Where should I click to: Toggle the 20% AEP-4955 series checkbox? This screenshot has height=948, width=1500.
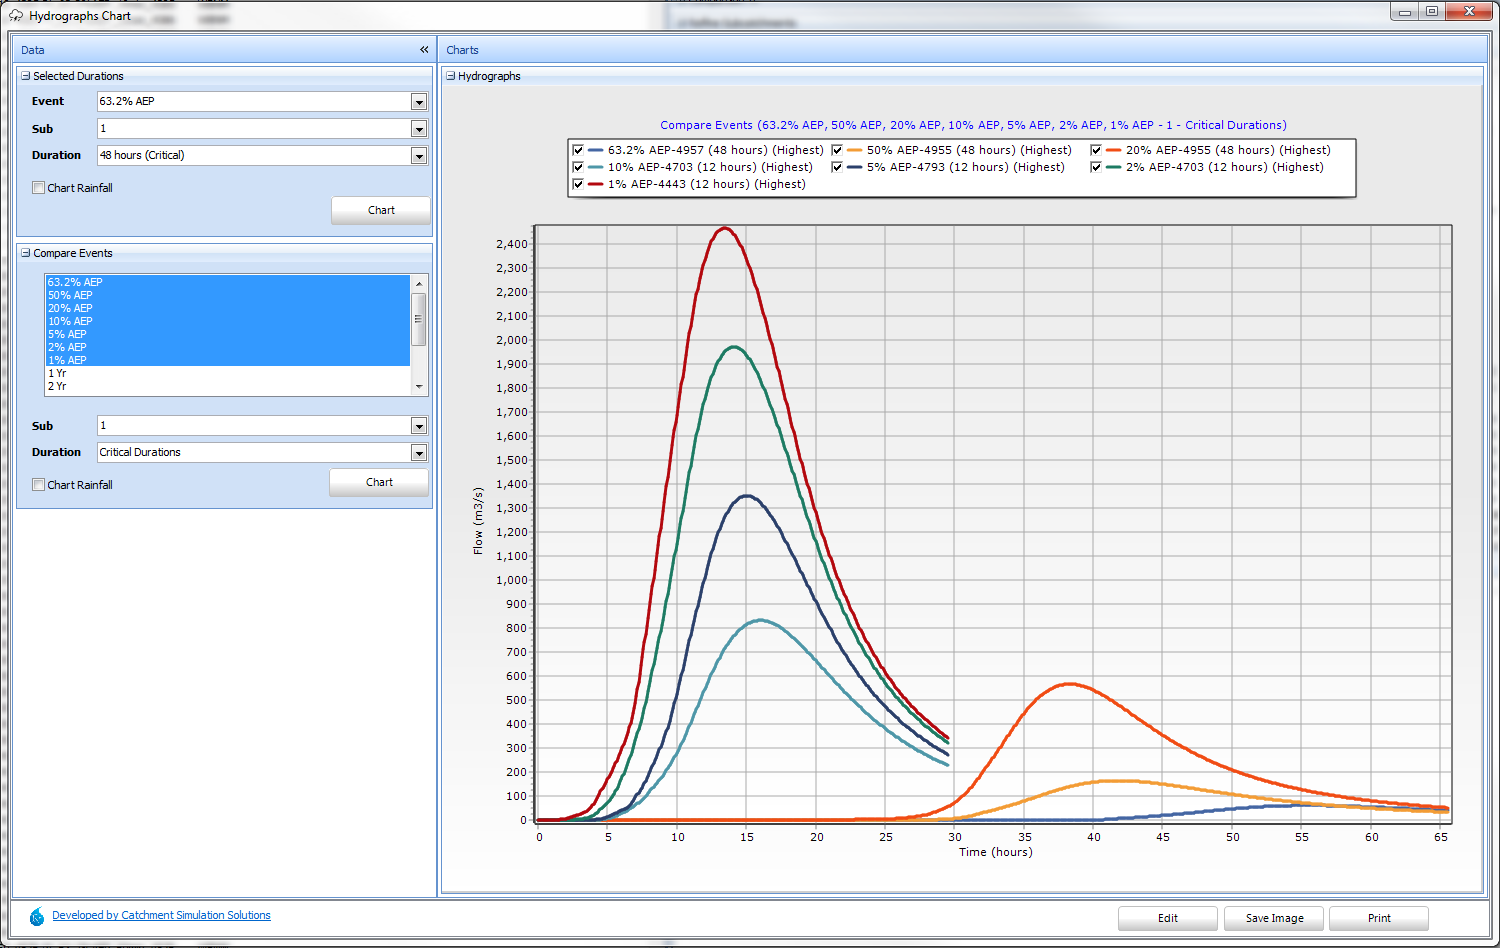(1096, 150)
